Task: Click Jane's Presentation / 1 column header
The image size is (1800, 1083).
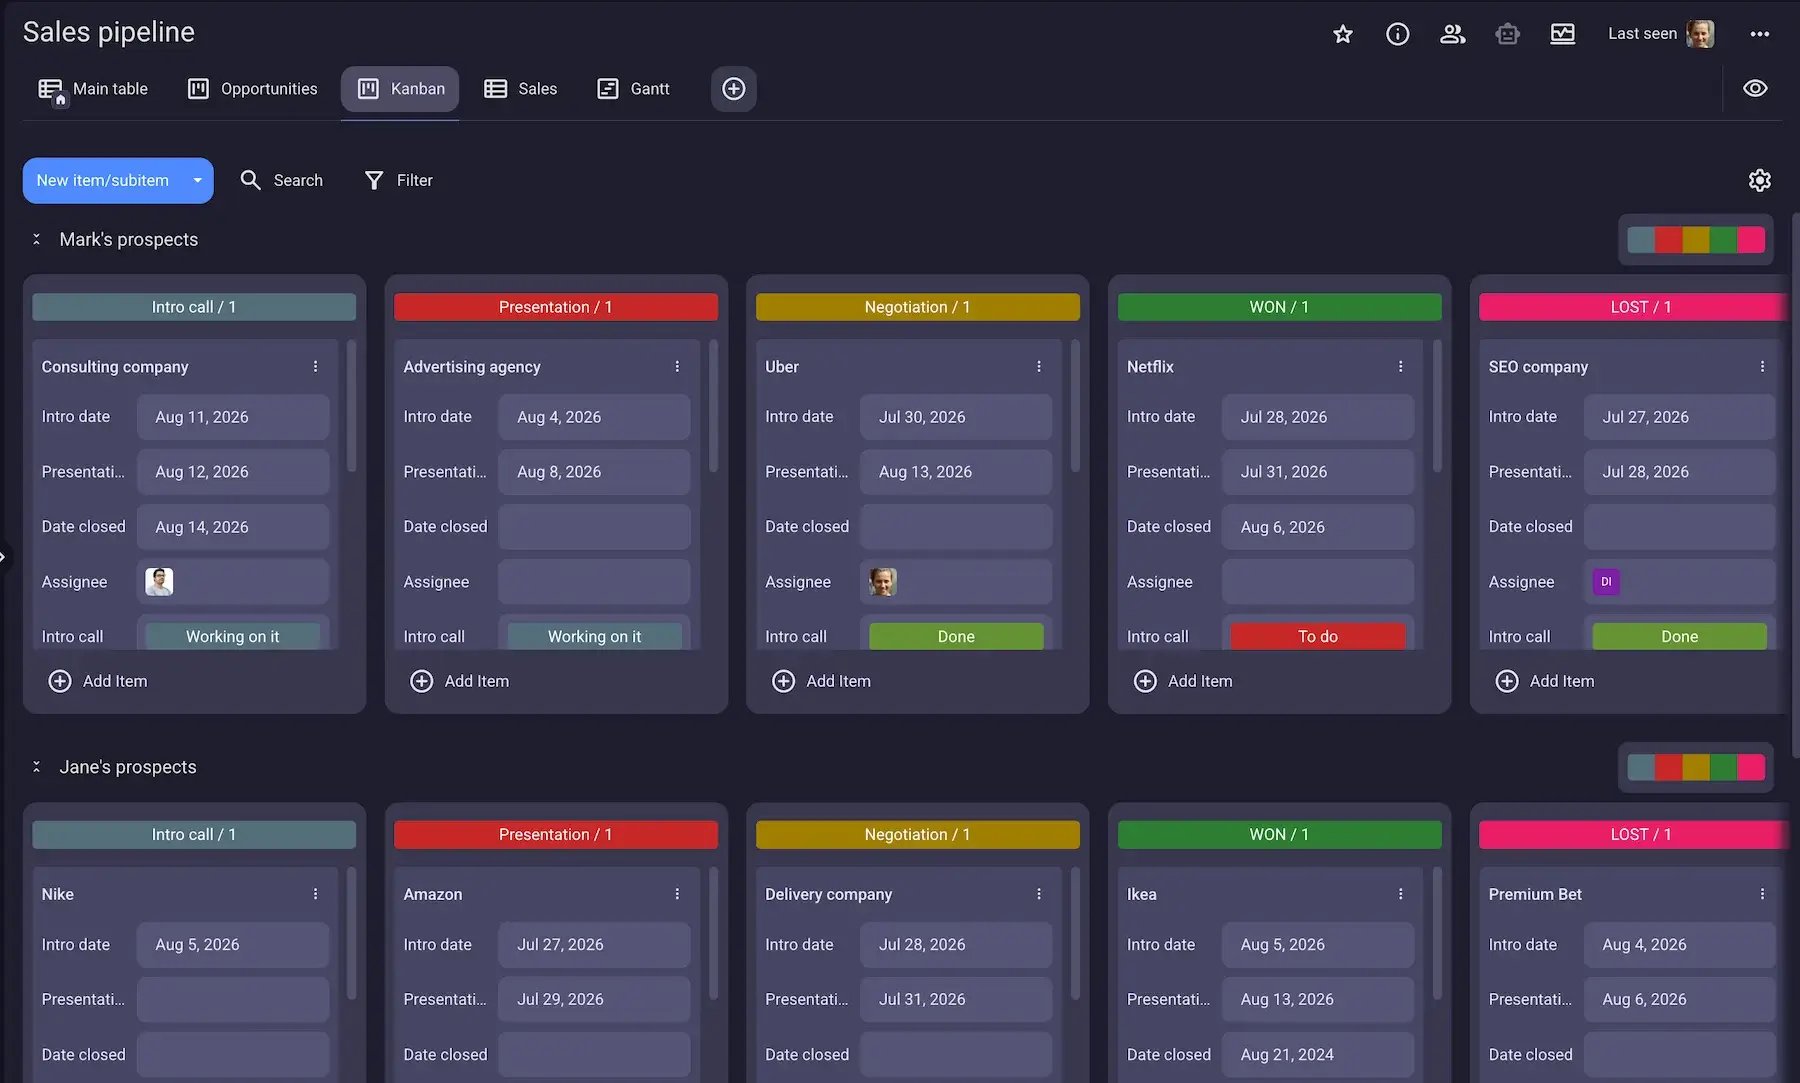Action: pyautogui.click(x=556, y=834)
